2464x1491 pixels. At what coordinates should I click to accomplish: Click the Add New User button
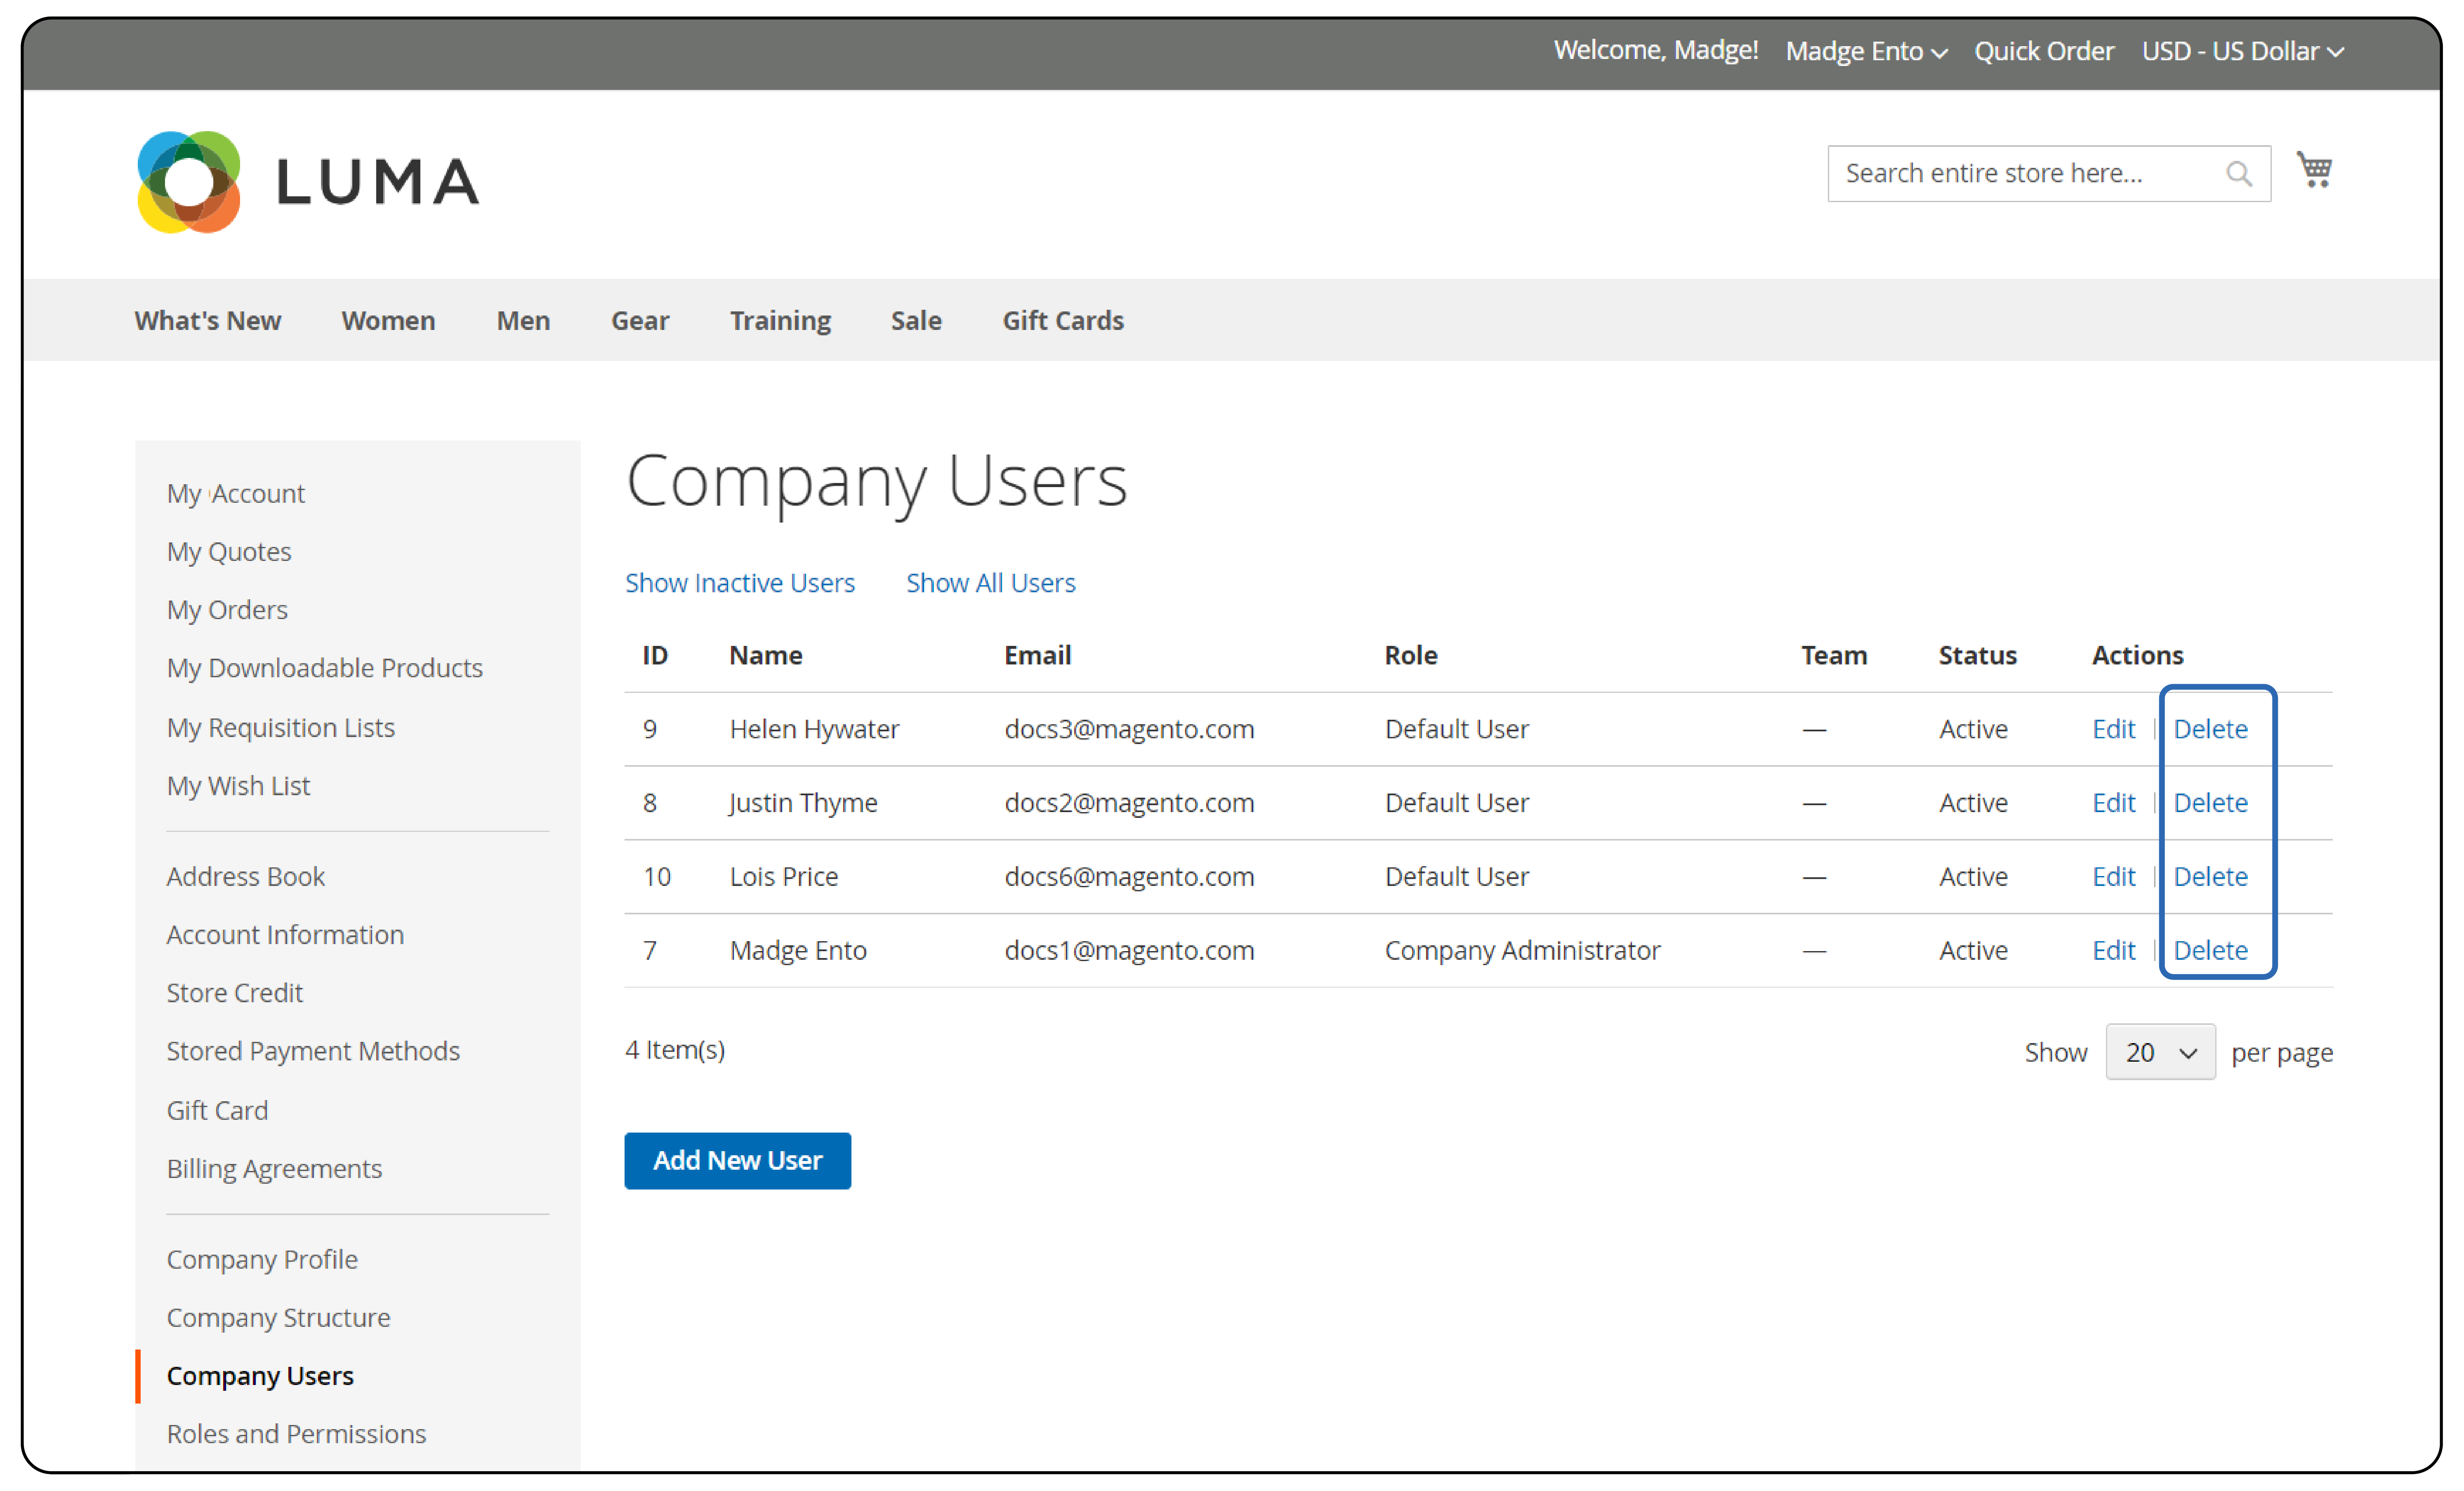(x=738, y=1161)
